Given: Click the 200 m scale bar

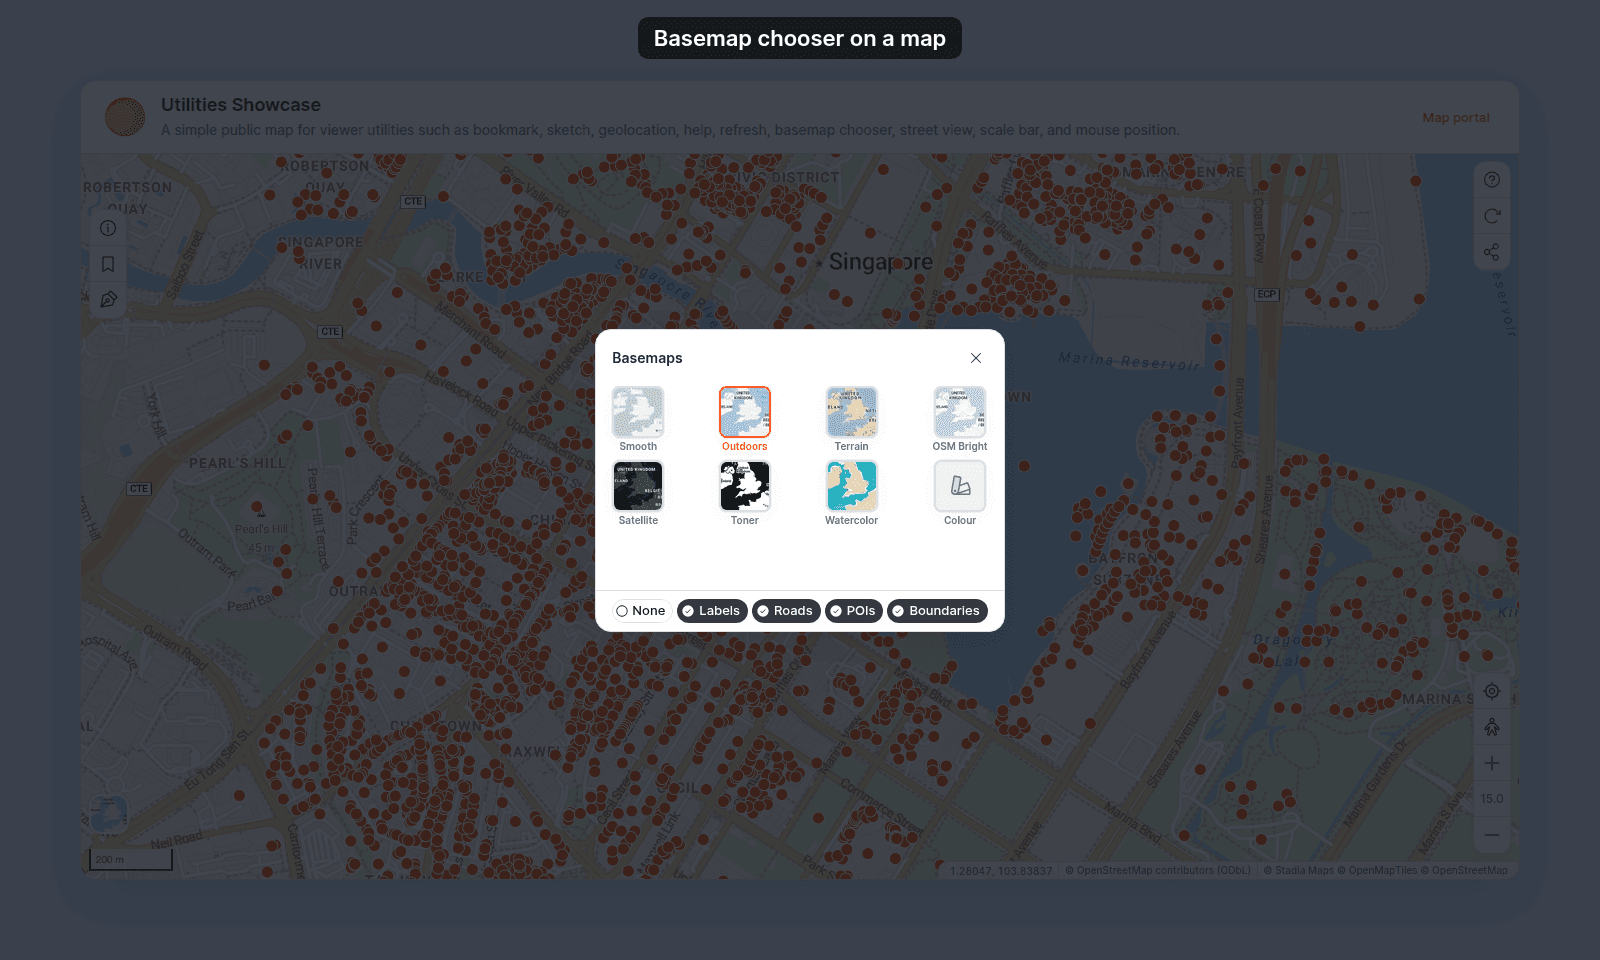Looking at the screenshot, I should [131, 860].
